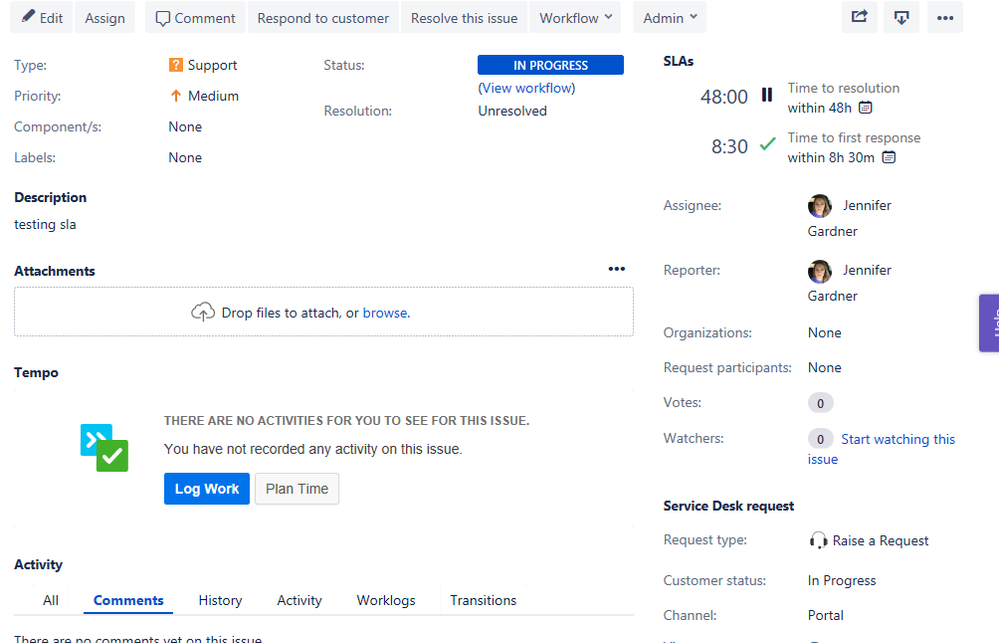Open the Attachments options ellipsis
Screen dimensions: 999x643
(617, 269)
